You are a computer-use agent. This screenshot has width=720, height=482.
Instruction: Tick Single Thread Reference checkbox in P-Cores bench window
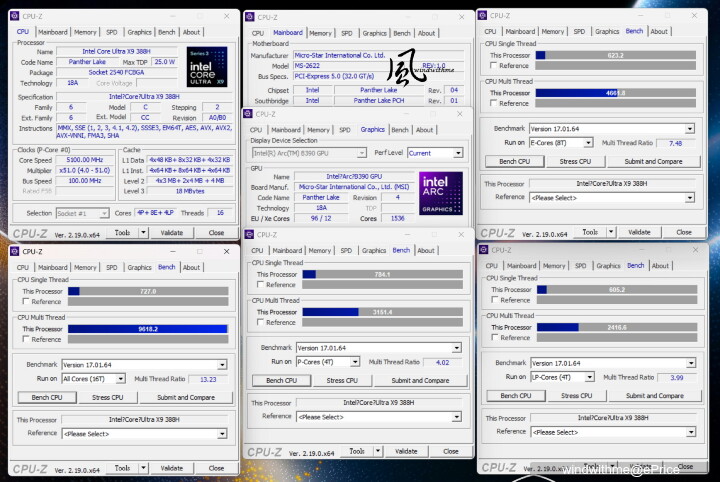(260, 285)
